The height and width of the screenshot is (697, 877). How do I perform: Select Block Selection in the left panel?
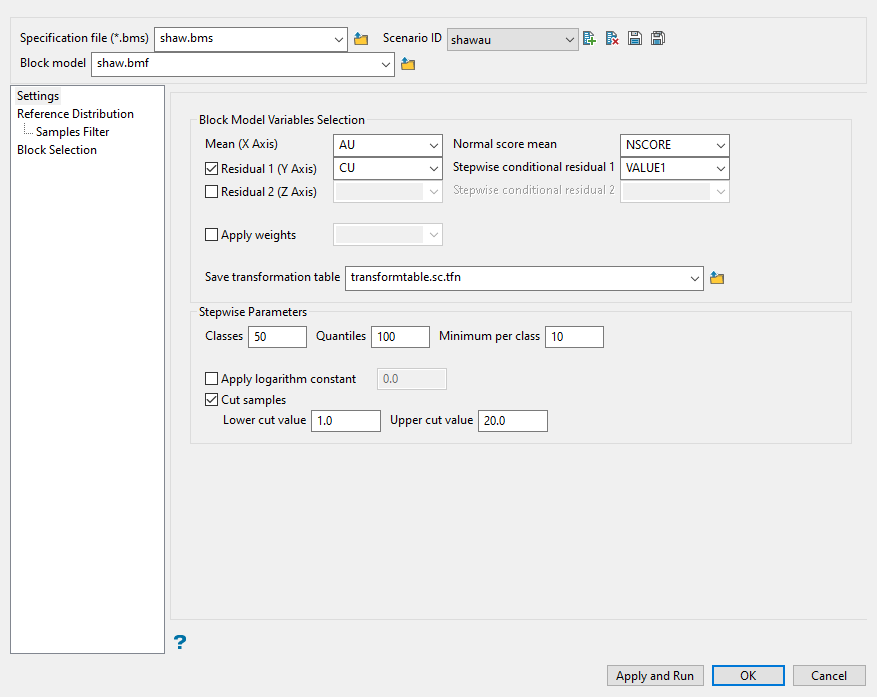tap(57, 150)
